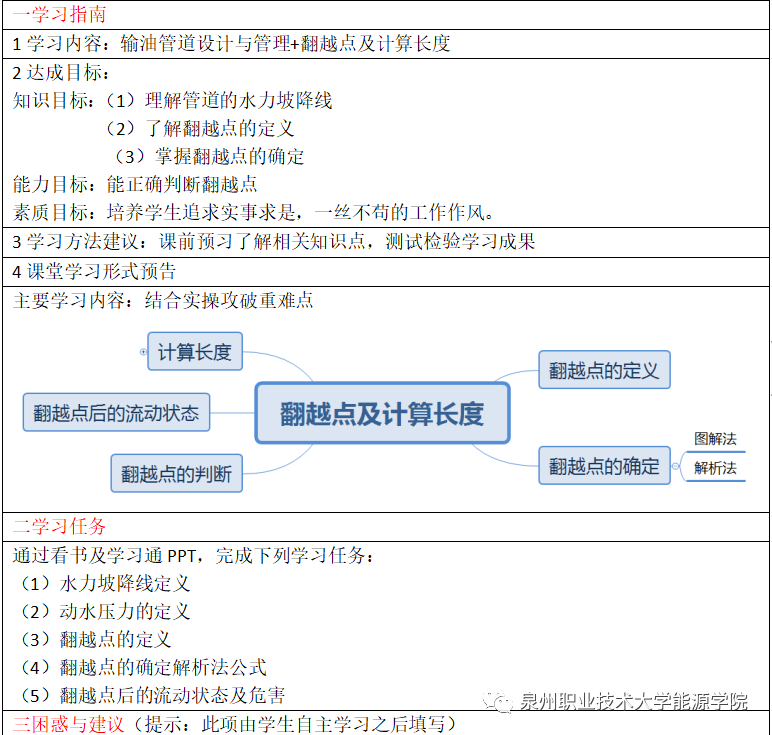Select the 翻越点的定义 node
Image resolution: width=772 pixels, height=735 pixels.
604,370
